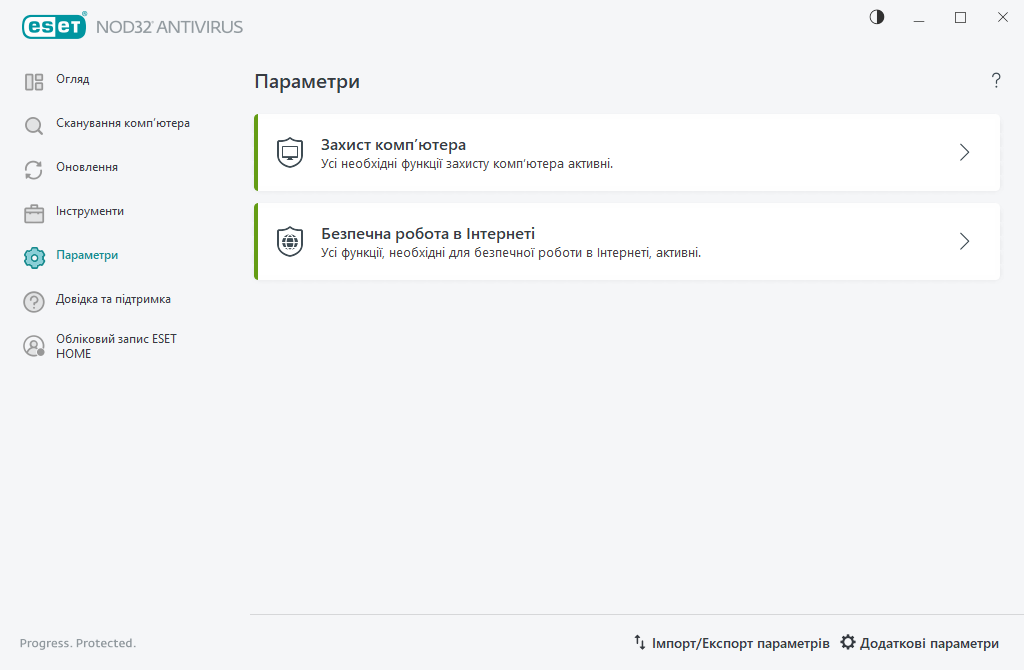Click the Help and support question icon

pos(34,302)
